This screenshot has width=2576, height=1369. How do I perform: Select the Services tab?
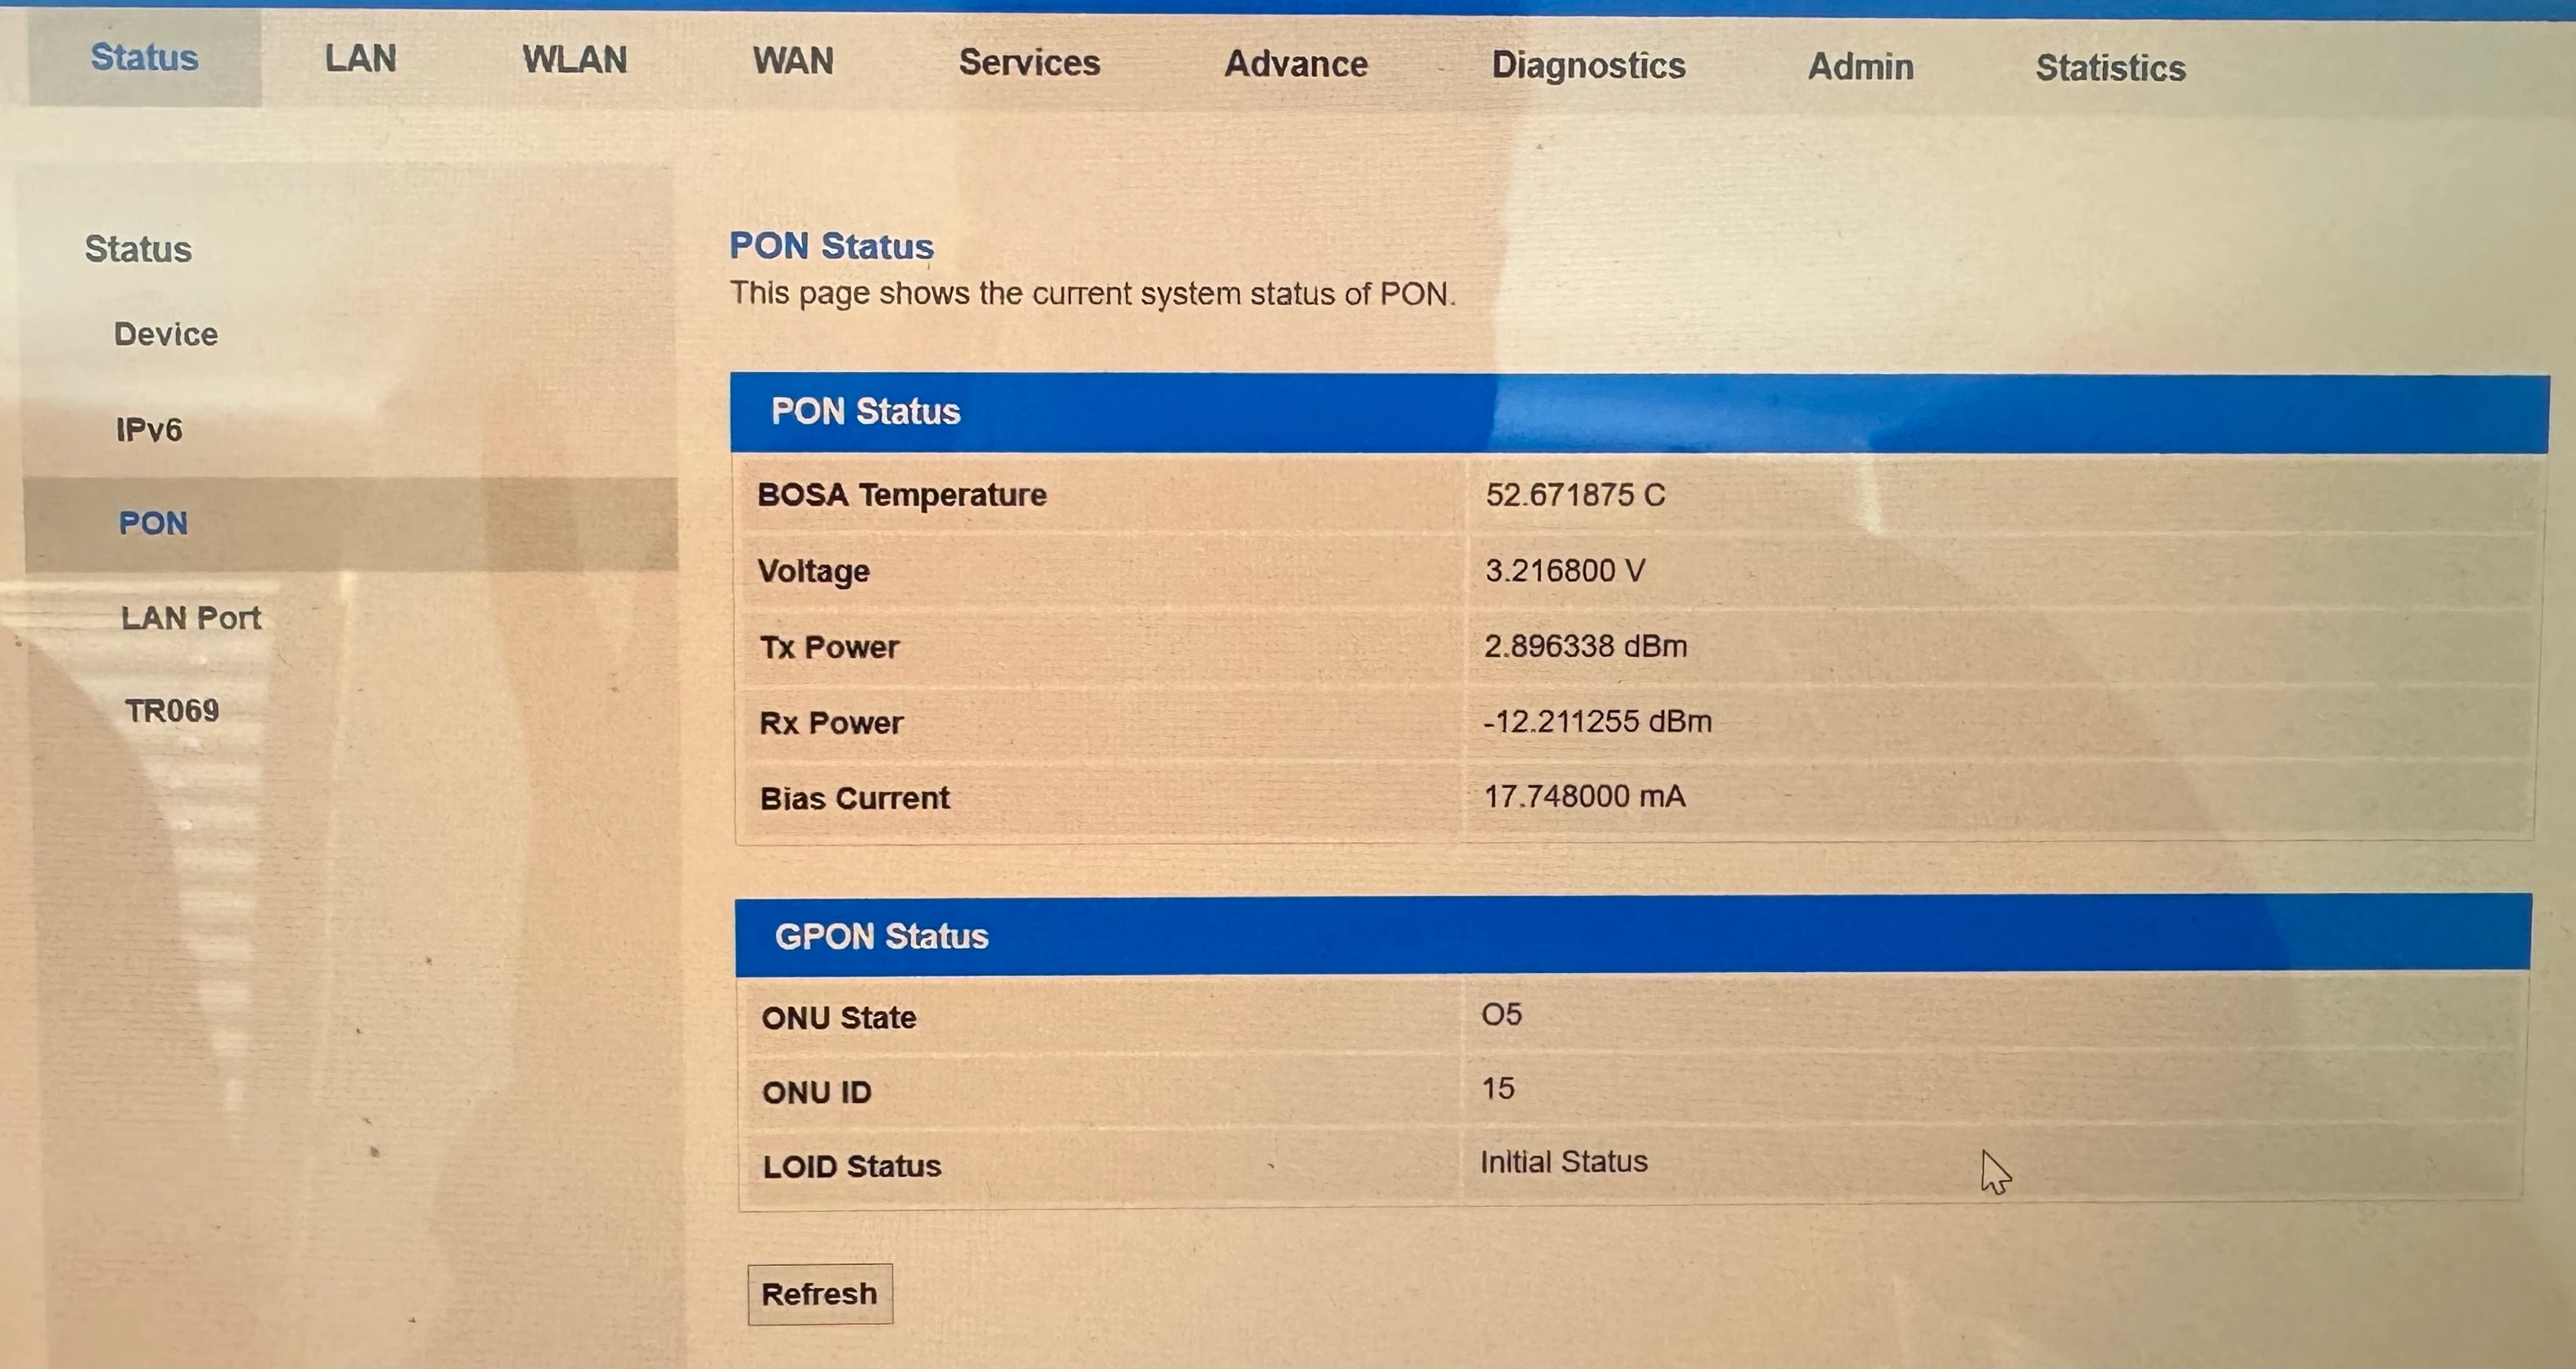tap(1029, 63)
